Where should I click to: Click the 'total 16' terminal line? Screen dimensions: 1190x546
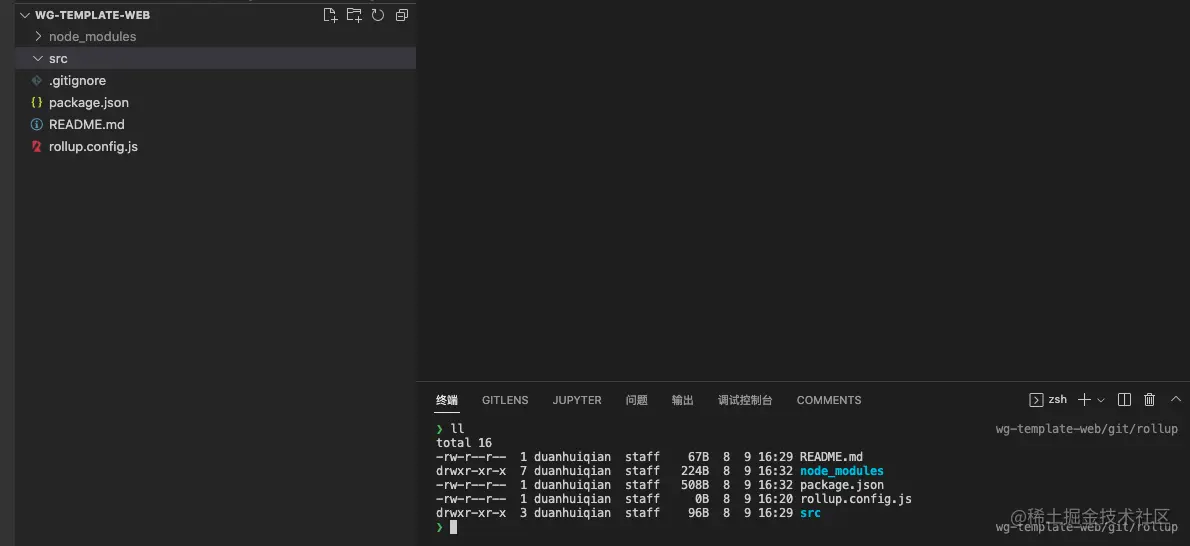[464, 443]
